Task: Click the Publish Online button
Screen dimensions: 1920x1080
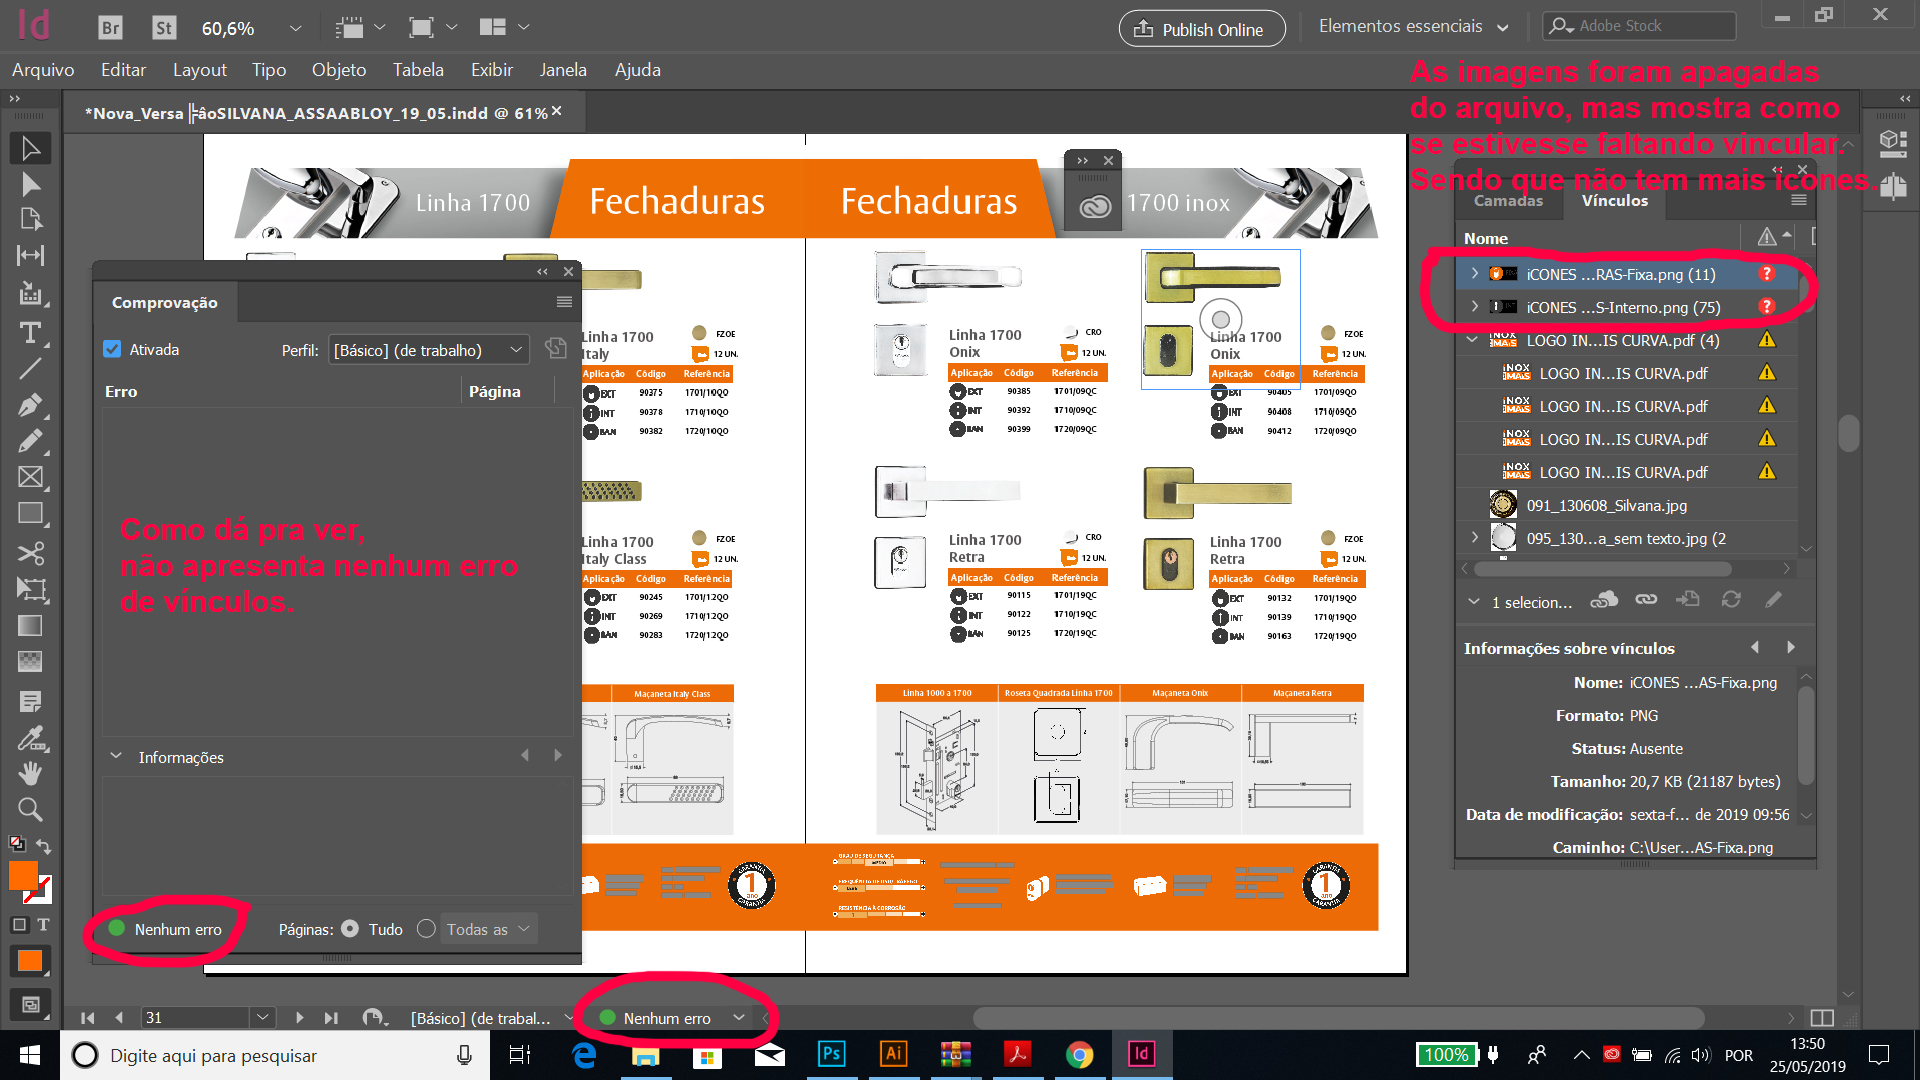Action: (x=1202, y=29)
